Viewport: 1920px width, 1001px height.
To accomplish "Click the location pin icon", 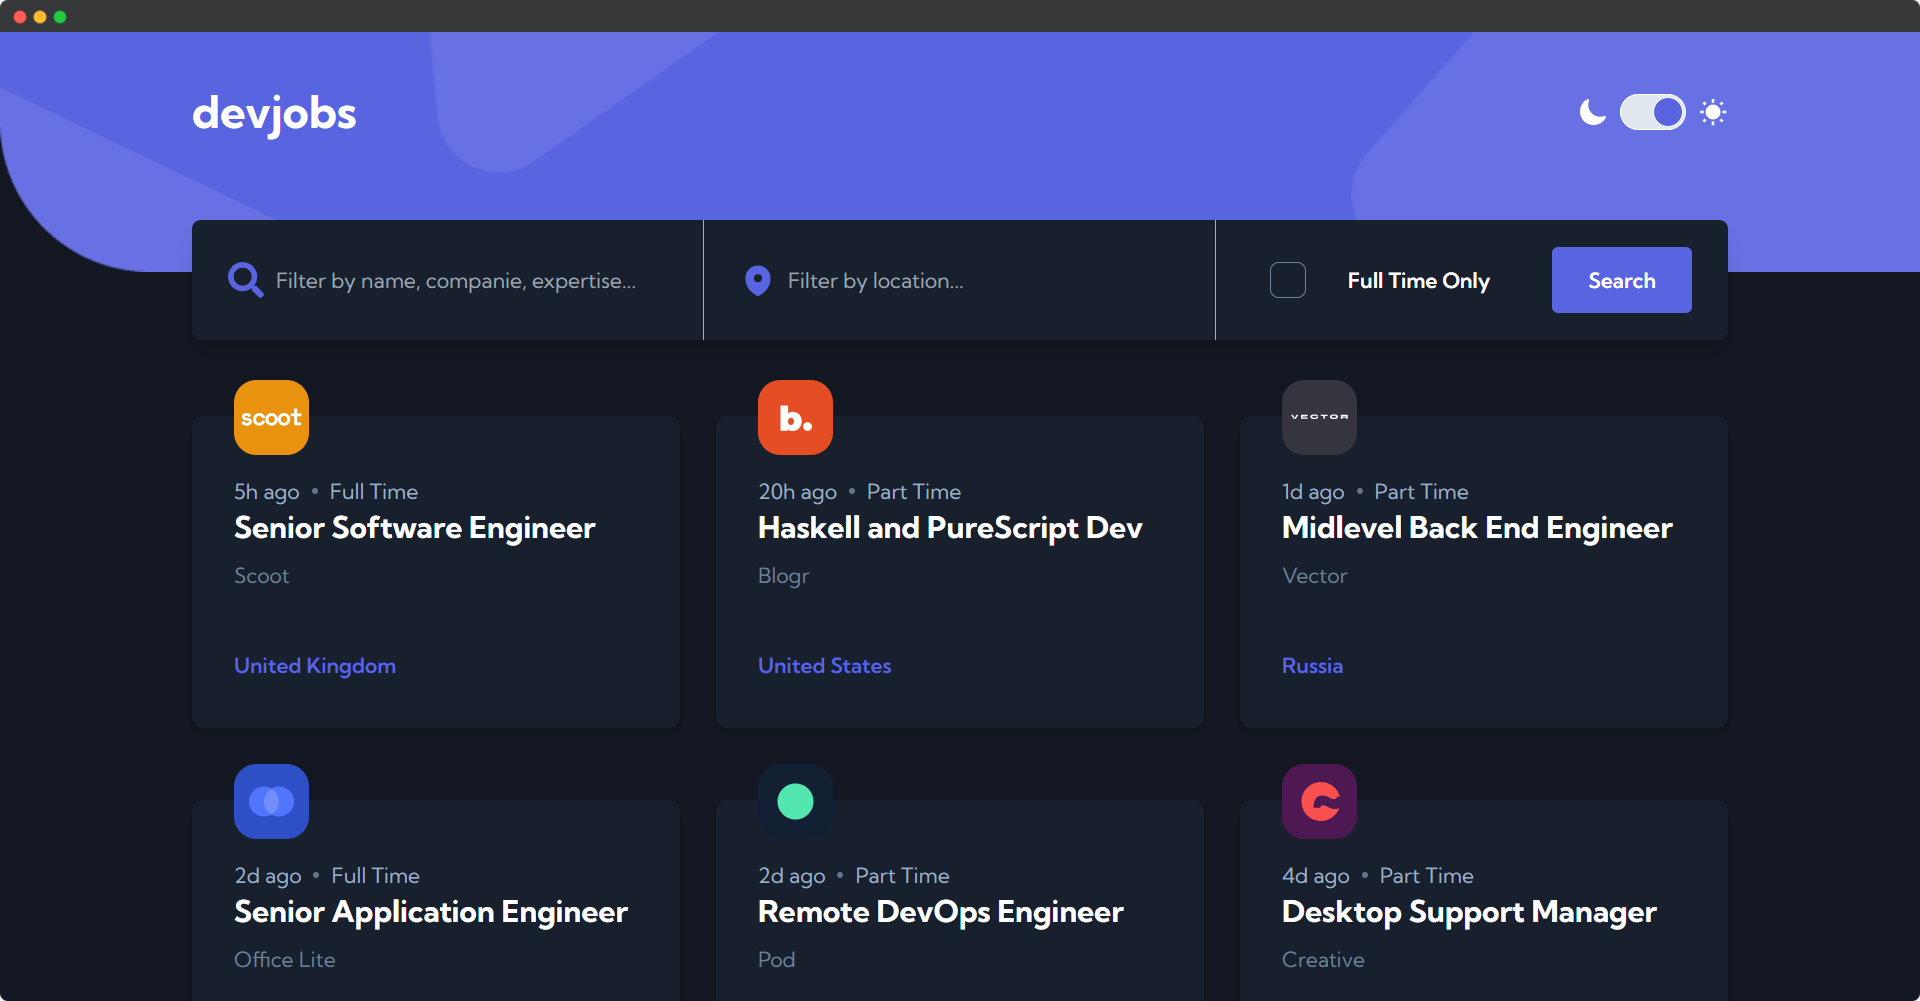I will coord(758,281).
